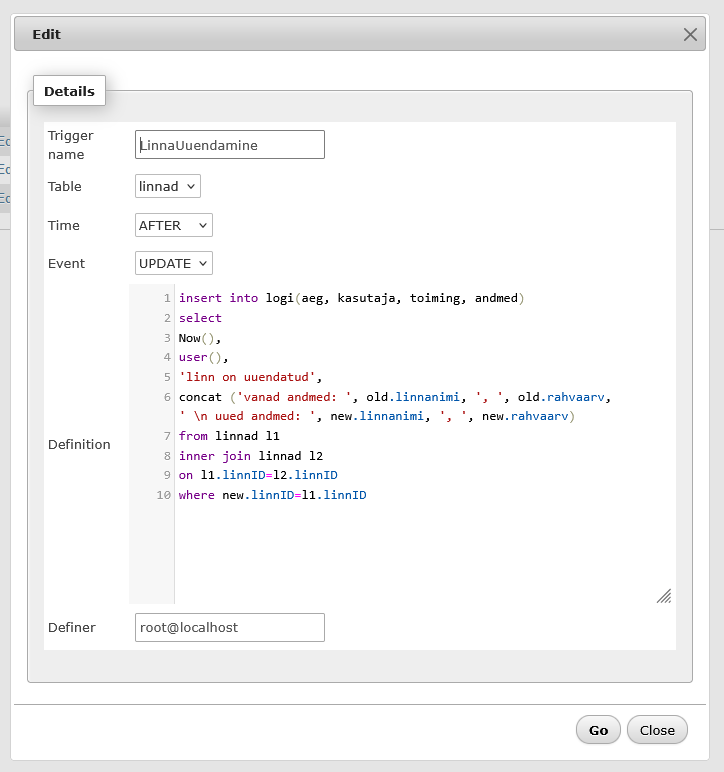724x772 pixels.
Task: Click the concat line with 'vanad andmed'
Action: pos(394,397)
